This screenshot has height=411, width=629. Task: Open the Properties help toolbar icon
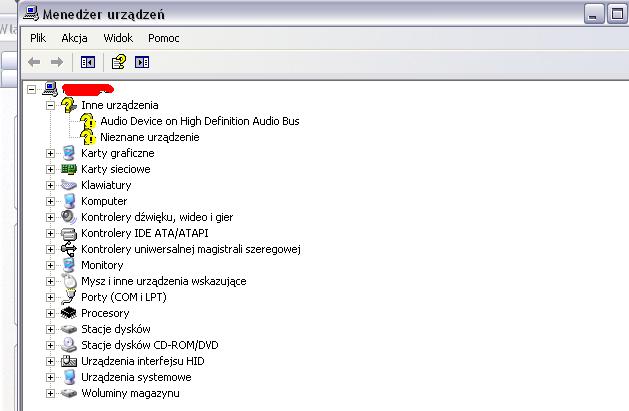tap(119, 62)
